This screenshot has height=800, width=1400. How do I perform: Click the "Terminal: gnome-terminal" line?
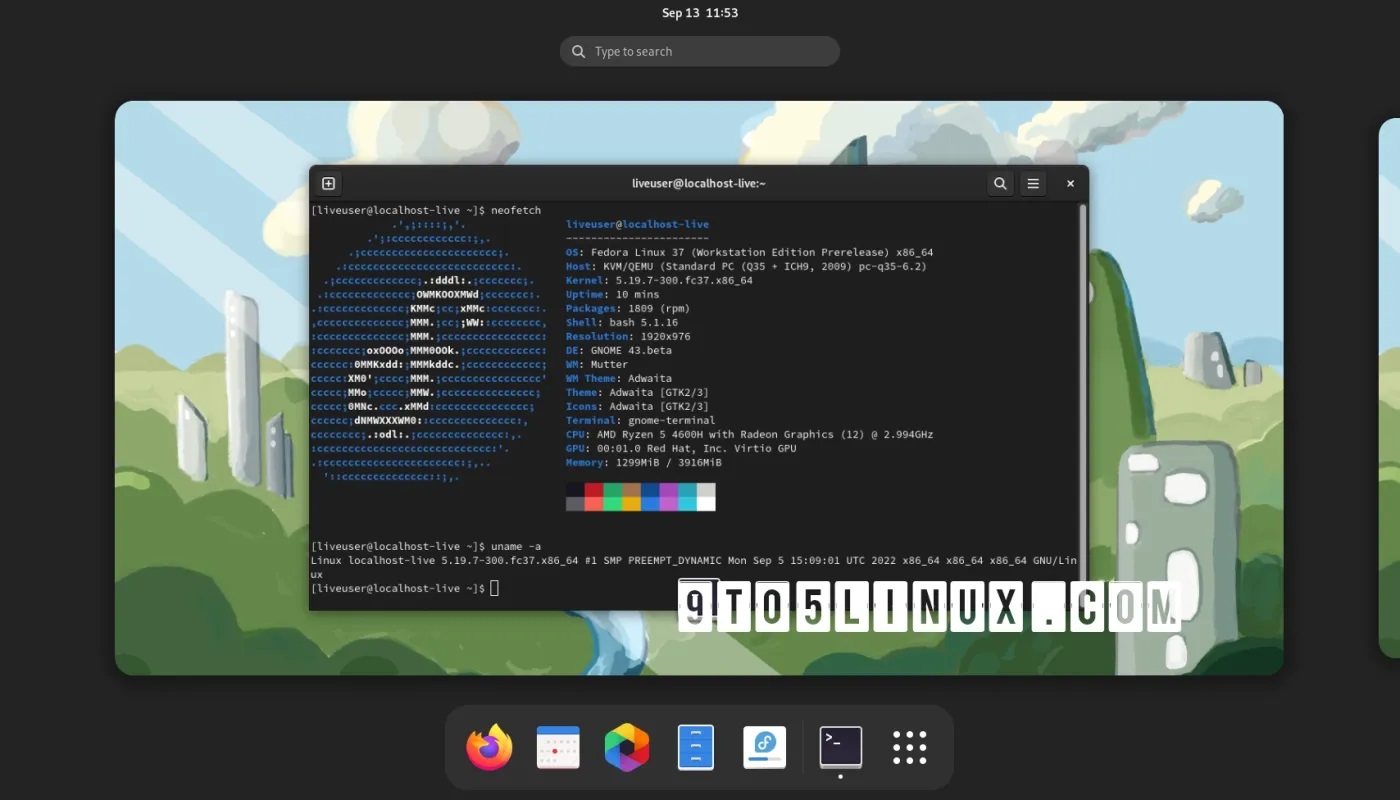[x=640, y=420]
